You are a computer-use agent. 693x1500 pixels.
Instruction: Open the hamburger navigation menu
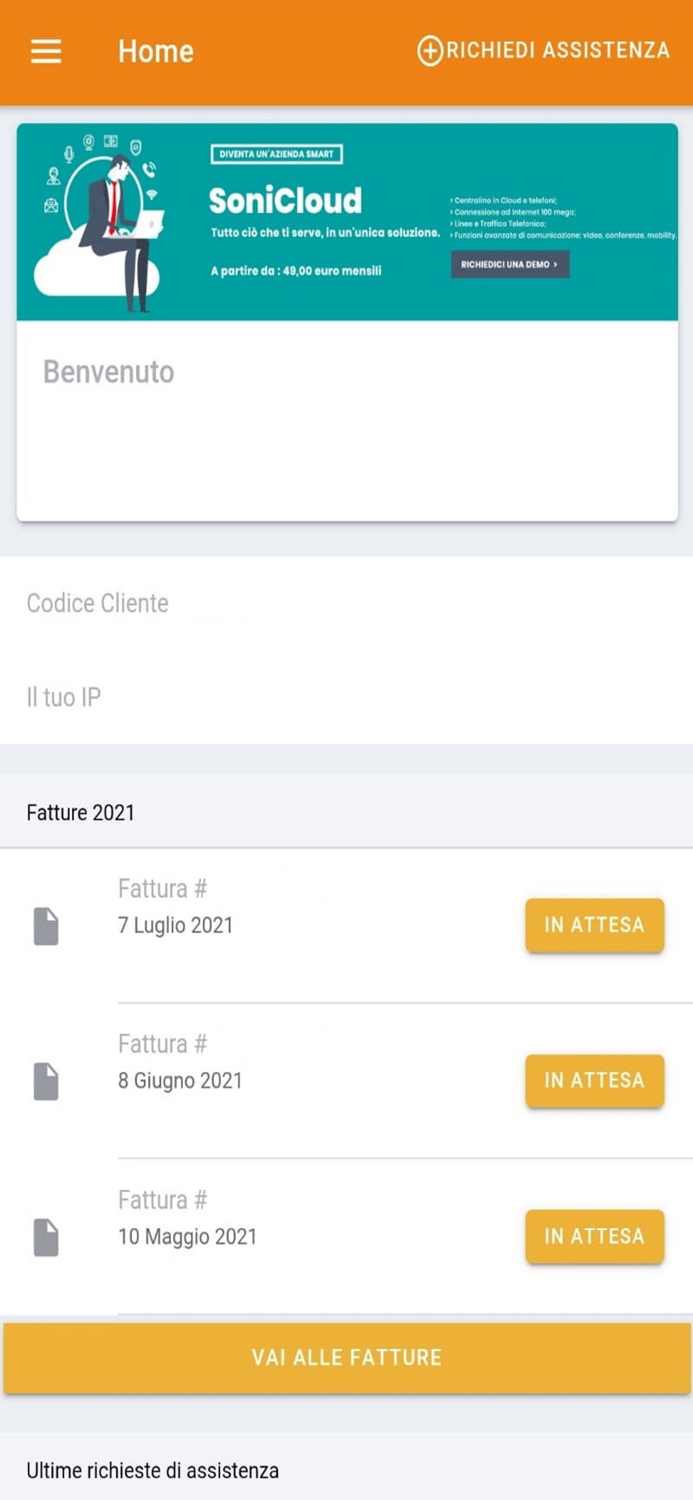[46, 51]
